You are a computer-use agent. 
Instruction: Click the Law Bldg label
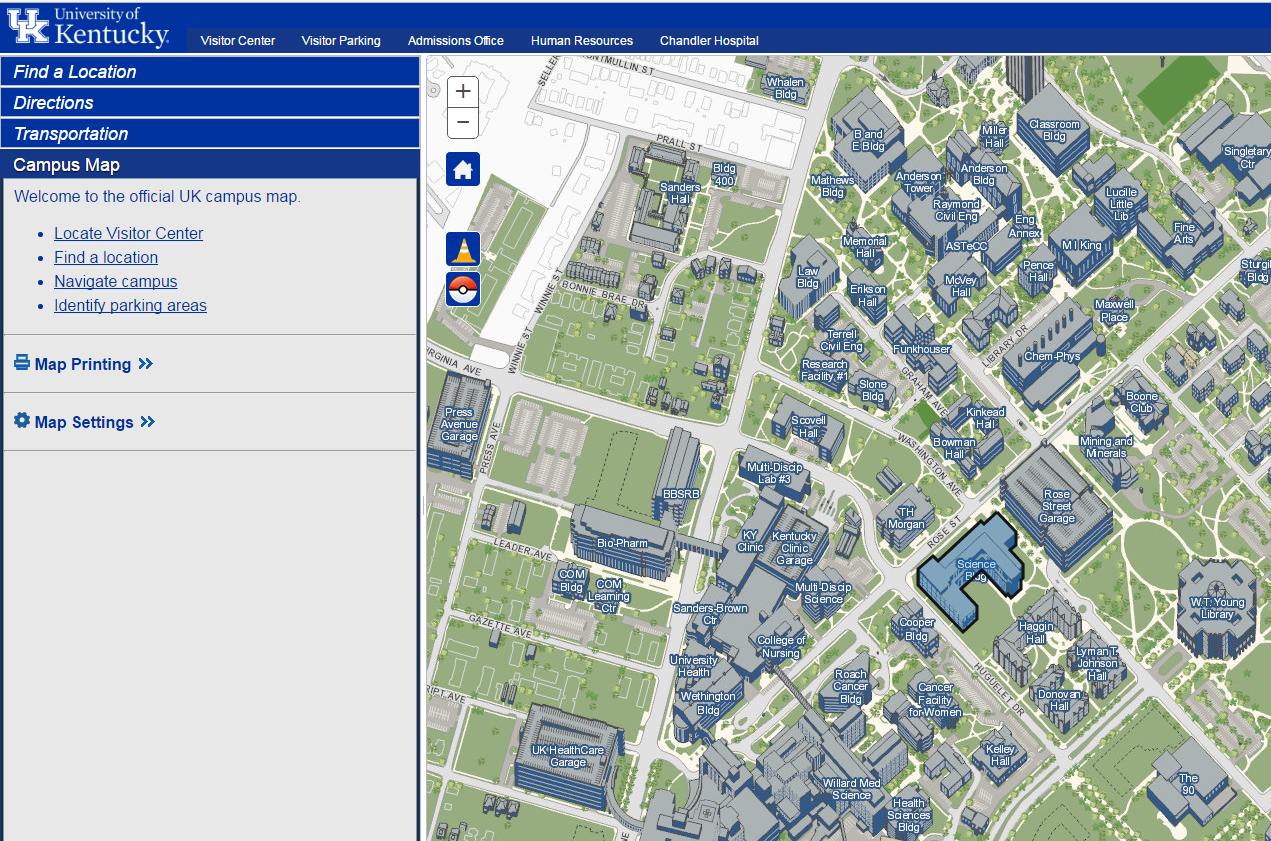[808, 277]
